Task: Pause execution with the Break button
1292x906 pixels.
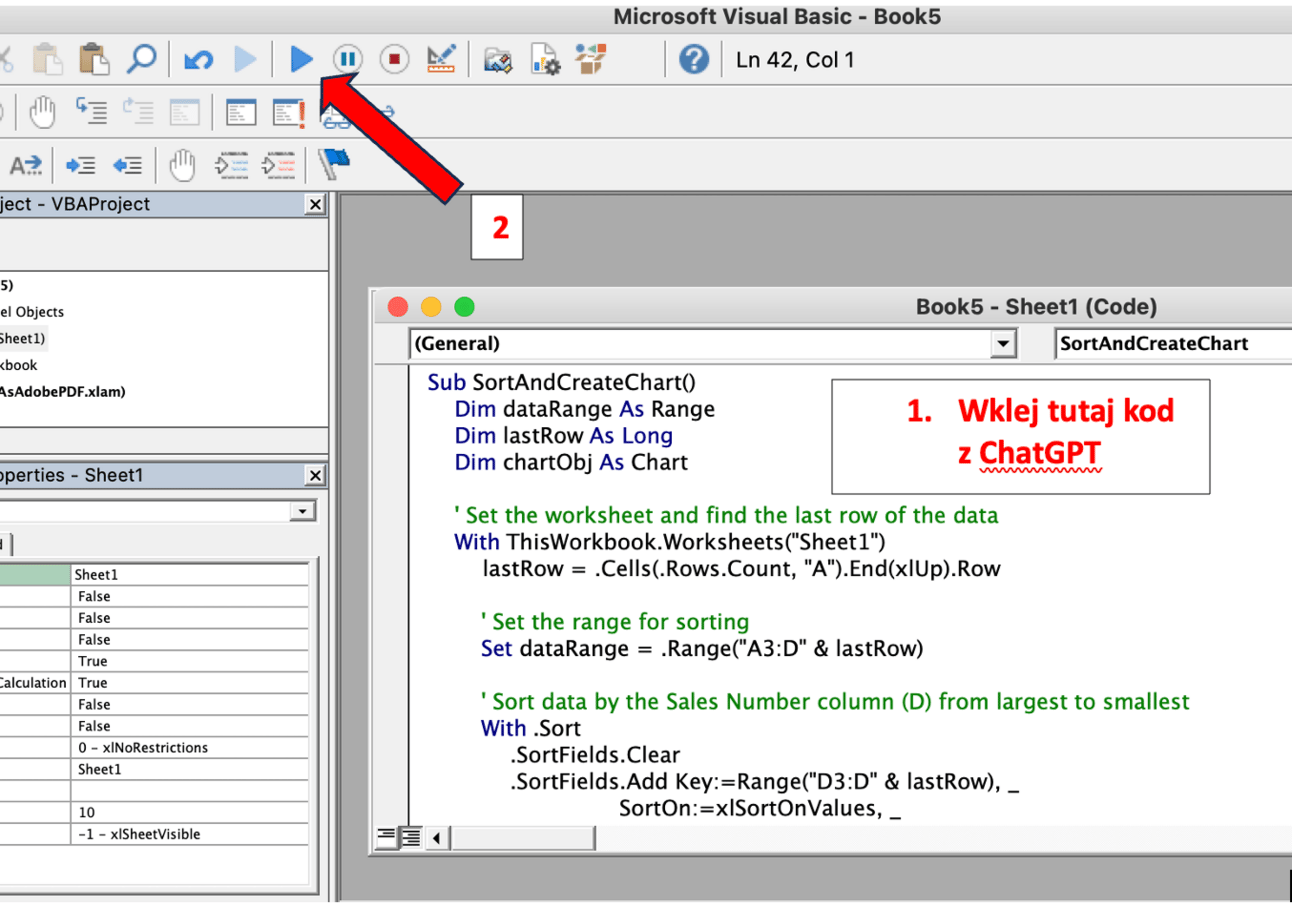Action: click(347, 60)
